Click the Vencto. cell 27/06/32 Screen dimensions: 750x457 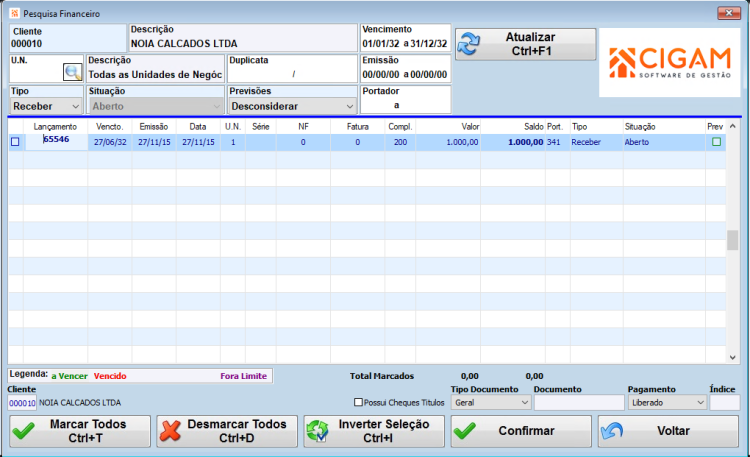pos(110,142)
